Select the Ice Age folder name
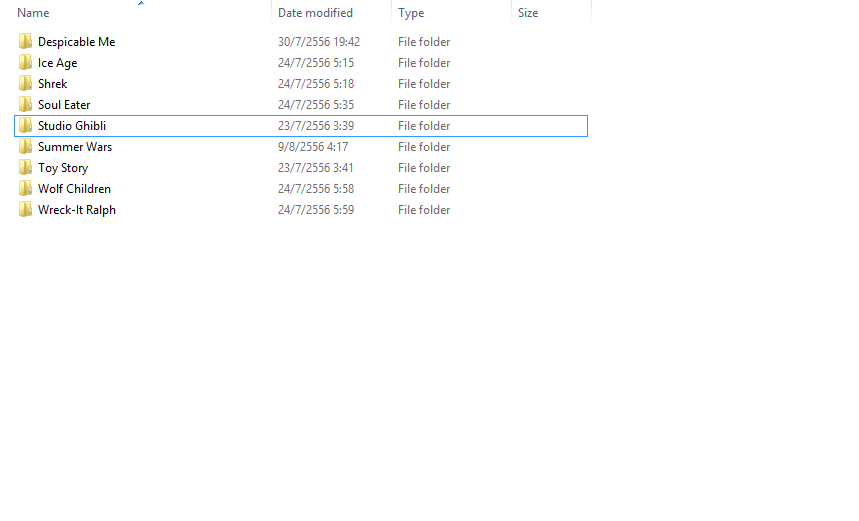The image size is (859, 521). [x=58, y=63]
